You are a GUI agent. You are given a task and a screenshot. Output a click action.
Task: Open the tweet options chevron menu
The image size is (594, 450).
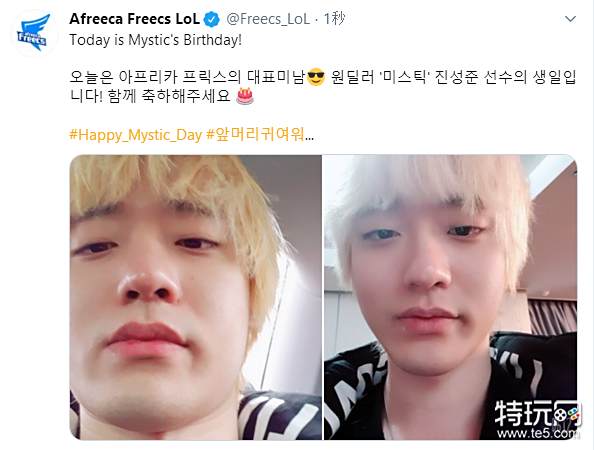(570, 19)
